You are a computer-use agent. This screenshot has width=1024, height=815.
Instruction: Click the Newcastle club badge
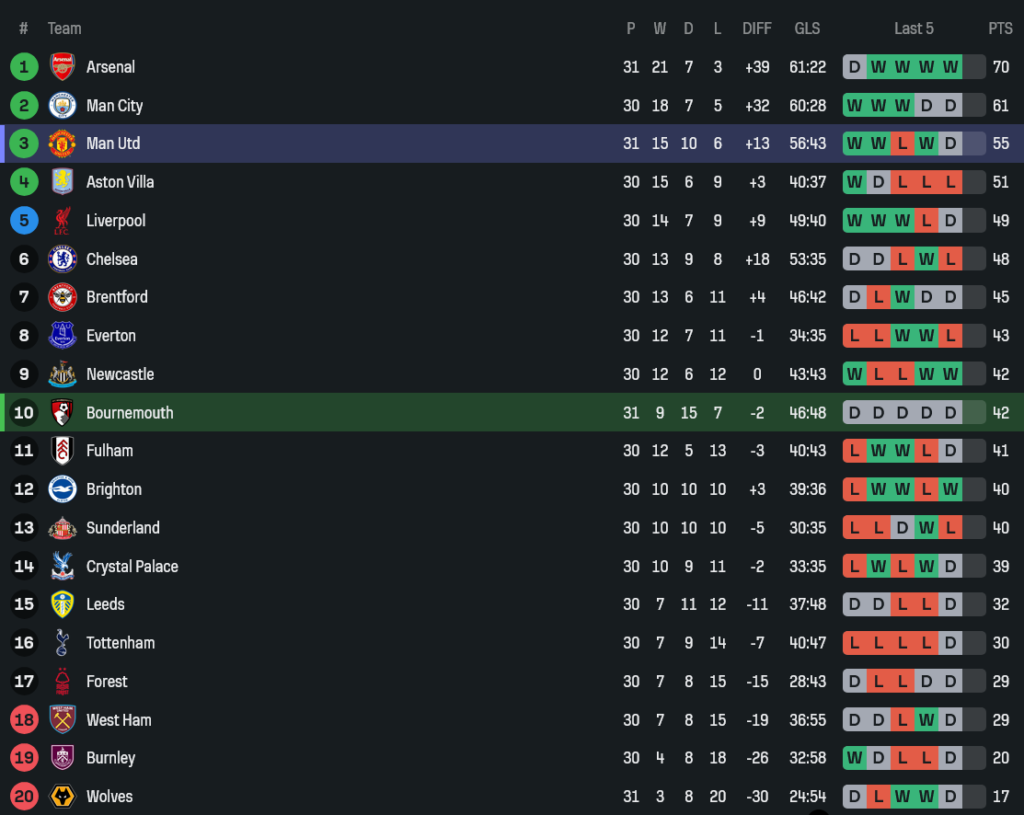(x=62, y=374)
